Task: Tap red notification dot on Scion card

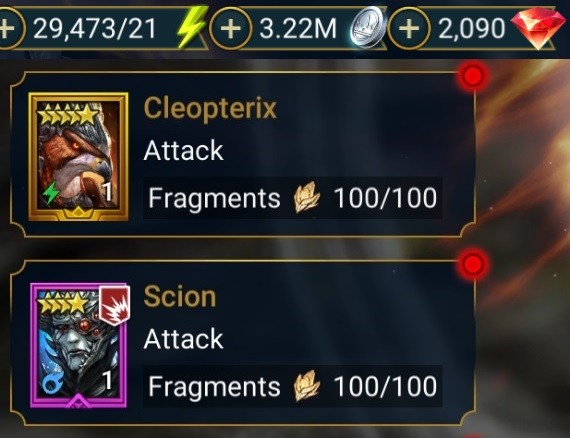Action: click(x=473, y=263)
